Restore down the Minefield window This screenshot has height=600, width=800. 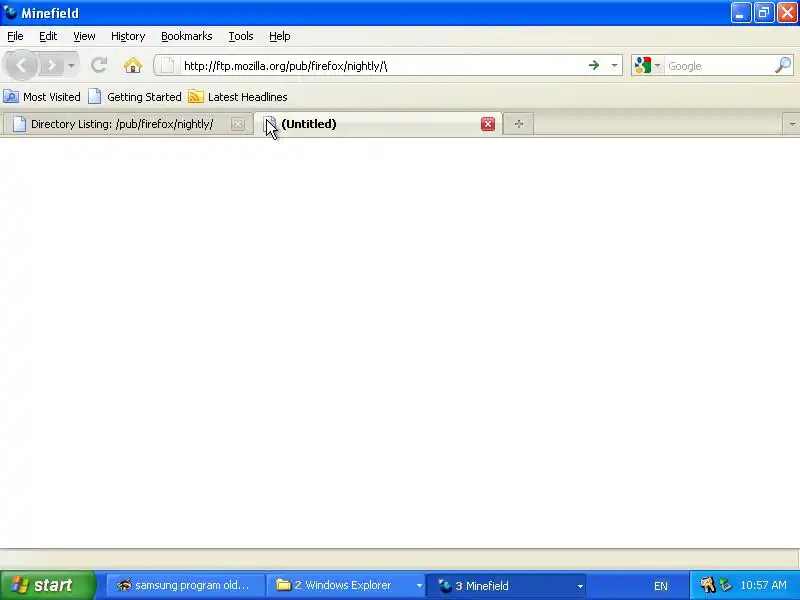764,12
